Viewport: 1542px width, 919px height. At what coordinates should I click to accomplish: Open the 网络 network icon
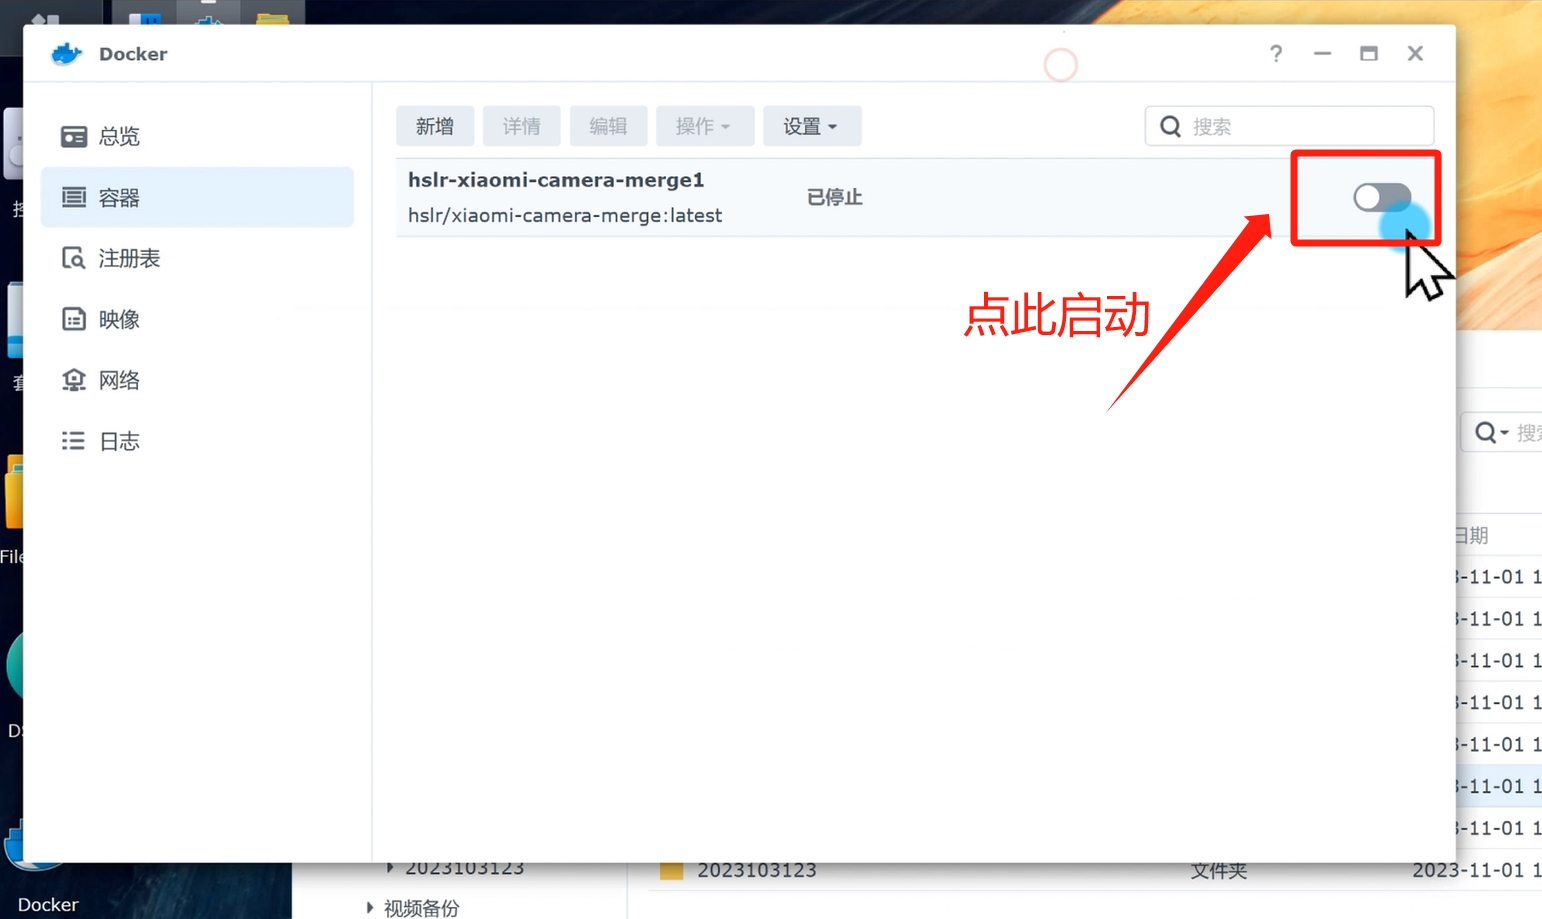pyautogui.click(x=74, y=380)
